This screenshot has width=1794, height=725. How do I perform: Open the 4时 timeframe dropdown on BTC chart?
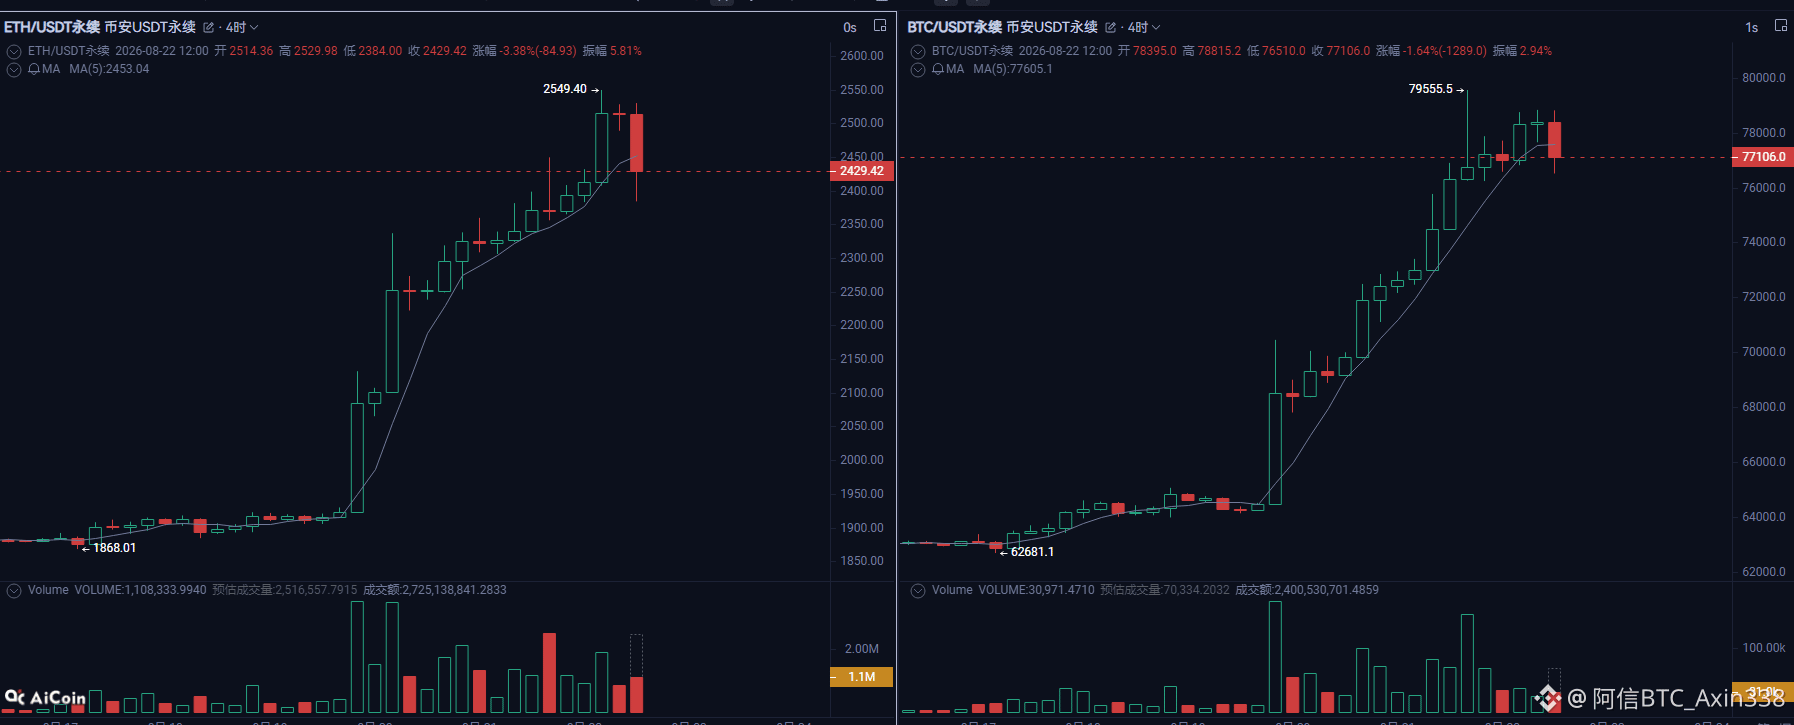1144,28
